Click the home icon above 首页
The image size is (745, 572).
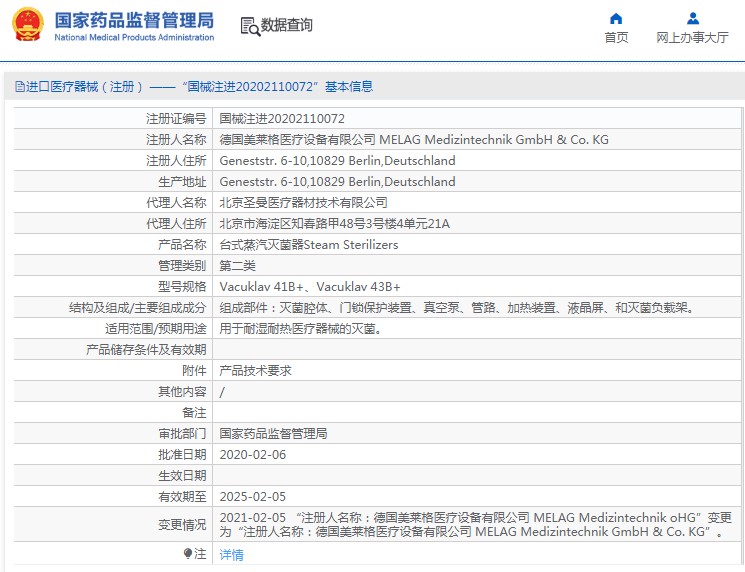coord(616,19)
